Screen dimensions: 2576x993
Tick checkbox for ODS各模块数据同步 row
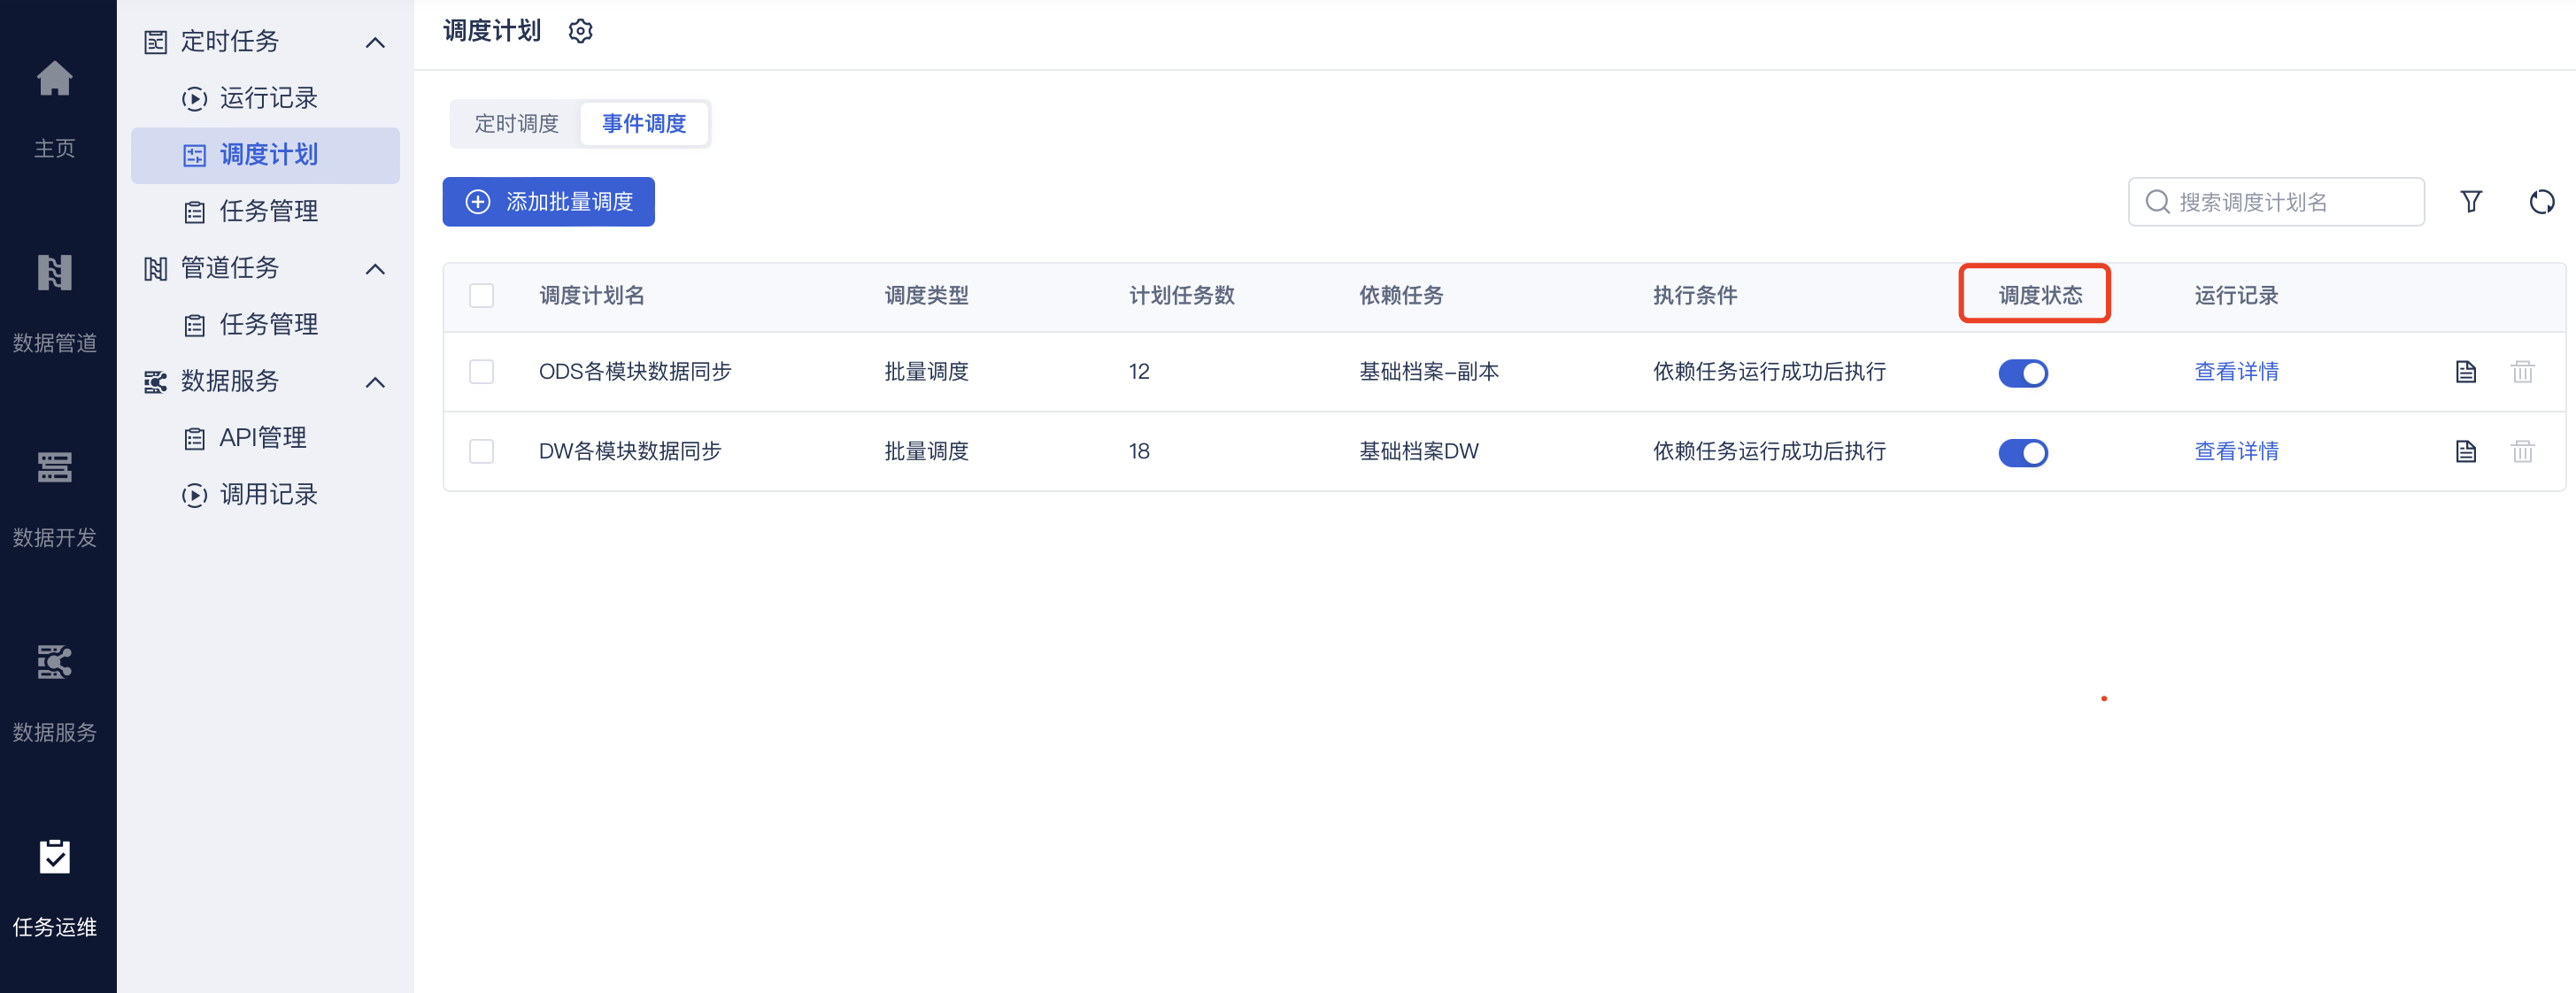click(481, 372)
